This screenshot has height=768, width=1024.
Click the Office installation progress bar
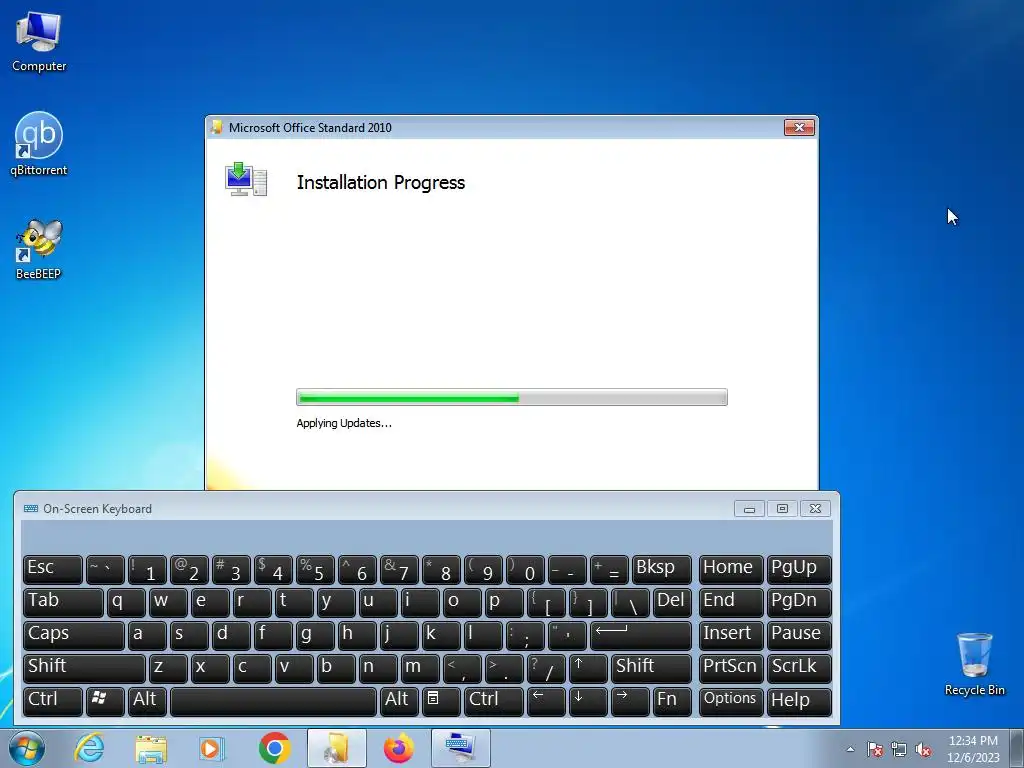tap(511, 397)
